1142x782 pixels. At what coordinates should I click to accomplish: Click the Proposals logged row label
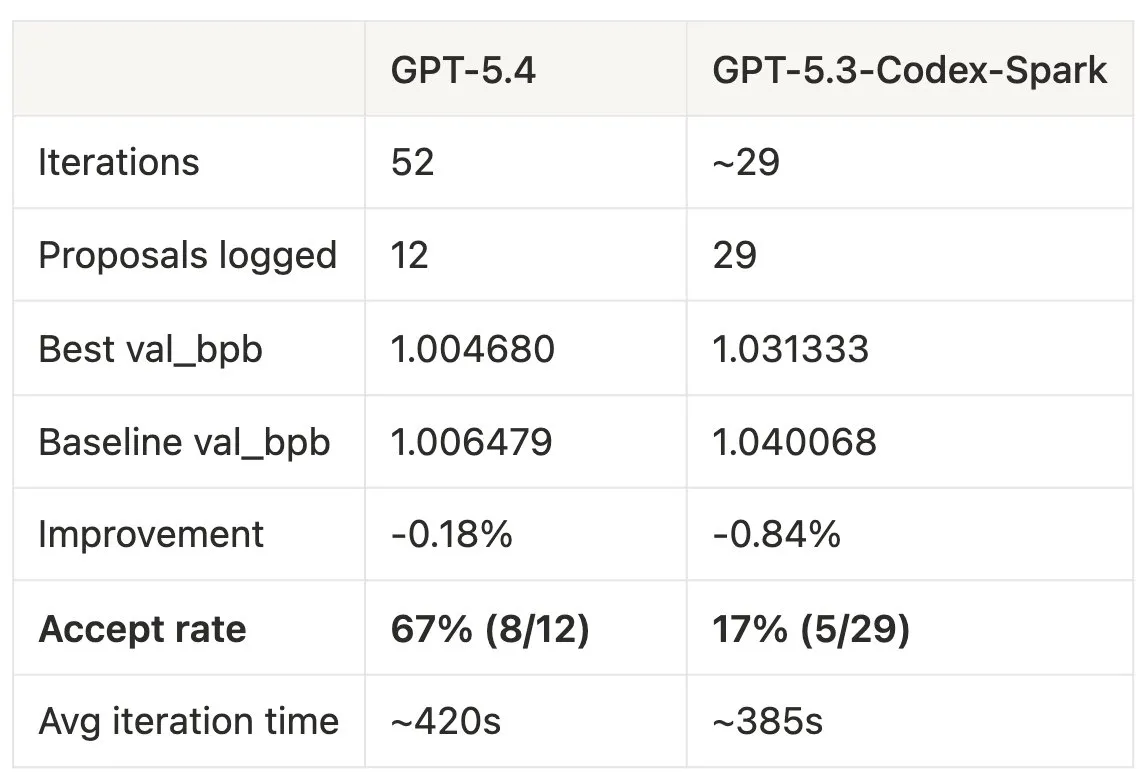187,255
